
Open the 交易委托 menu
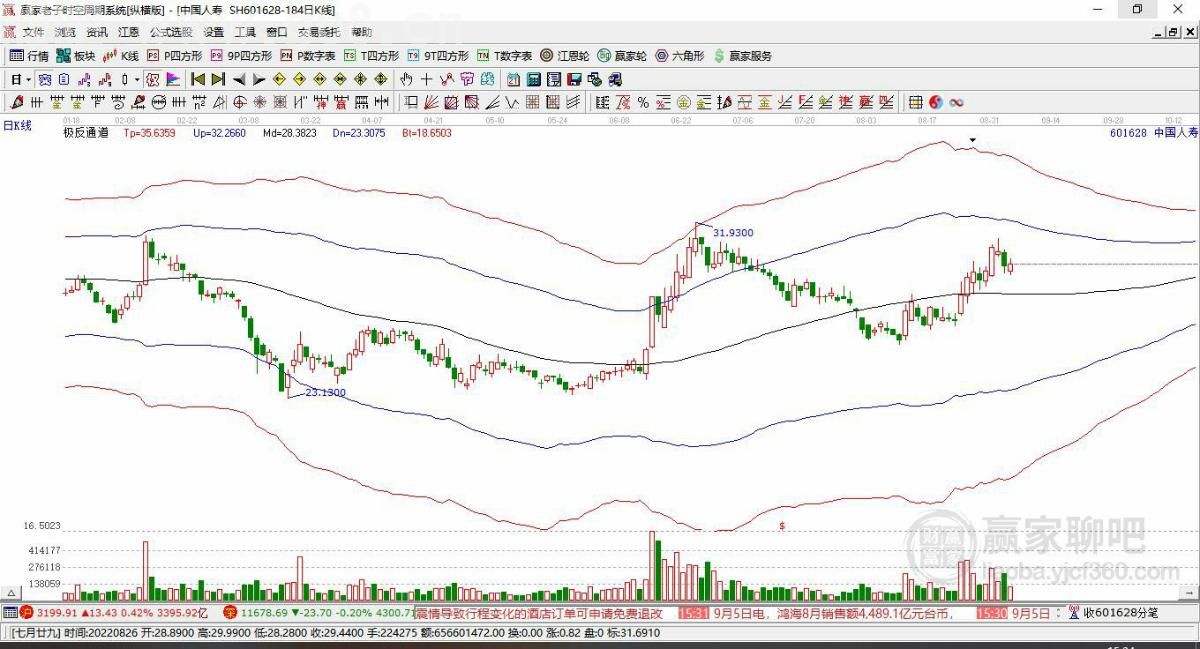[x=318, y=32]
